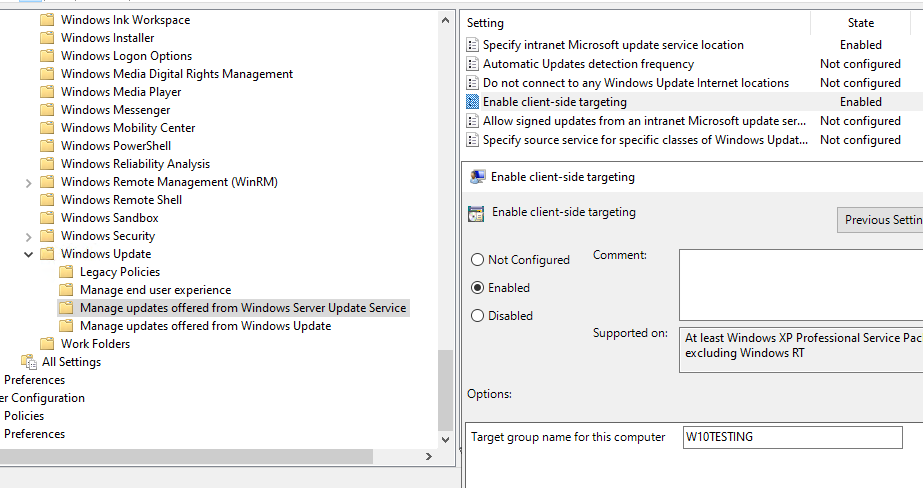
Task: Click the Automatic Updates detection frequency icon
Action: tap(473, 64)
